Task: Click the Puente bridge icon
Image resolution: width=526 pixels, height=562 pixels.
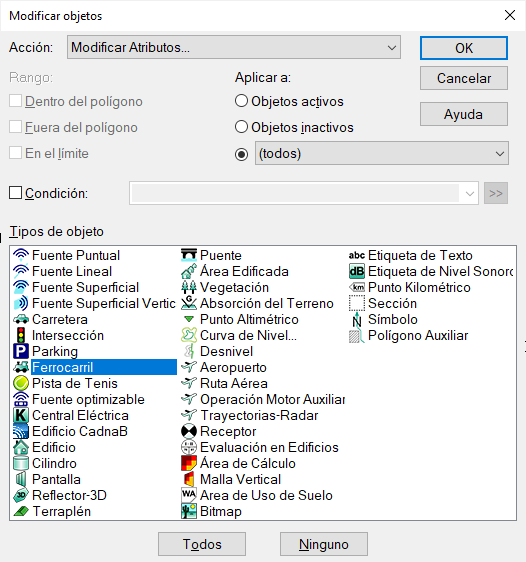Action: coord(189,255)
